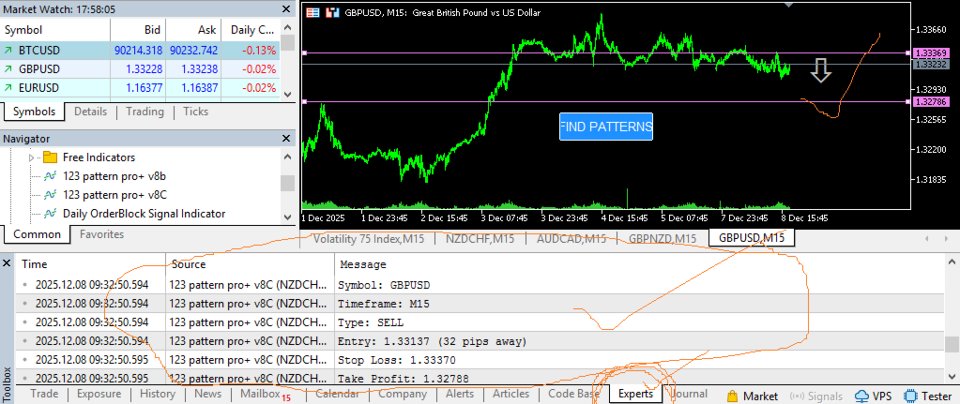Open the Trade tab in Toolbox
The height and width of the screenshot is (404, 960).
(43, 394)
